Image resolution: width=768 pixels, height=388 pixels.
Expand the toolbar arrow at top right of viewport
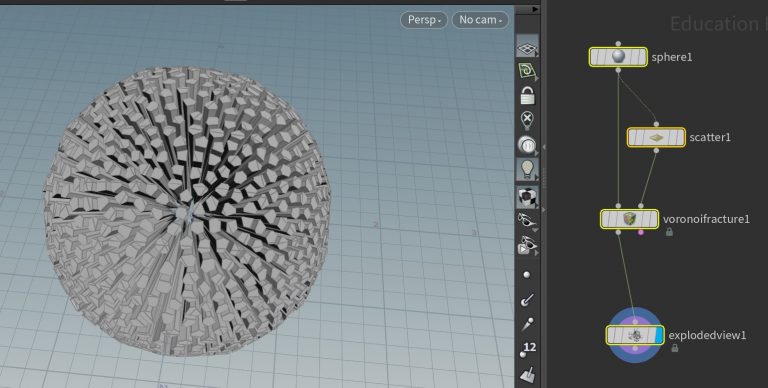pos(535,9)
